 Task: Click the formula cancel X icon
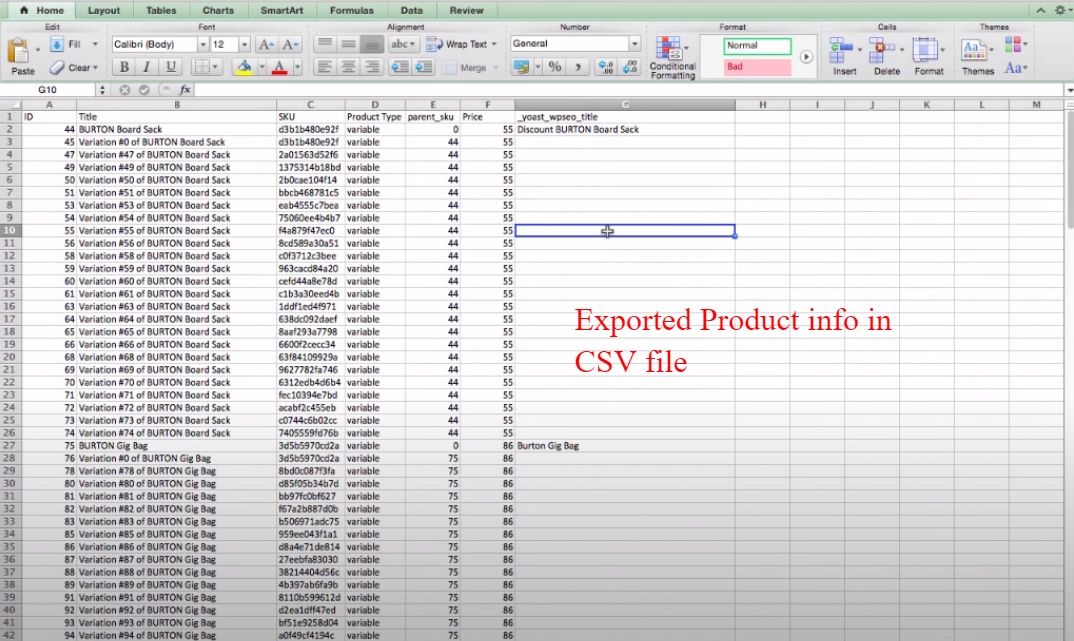(125, 90)
